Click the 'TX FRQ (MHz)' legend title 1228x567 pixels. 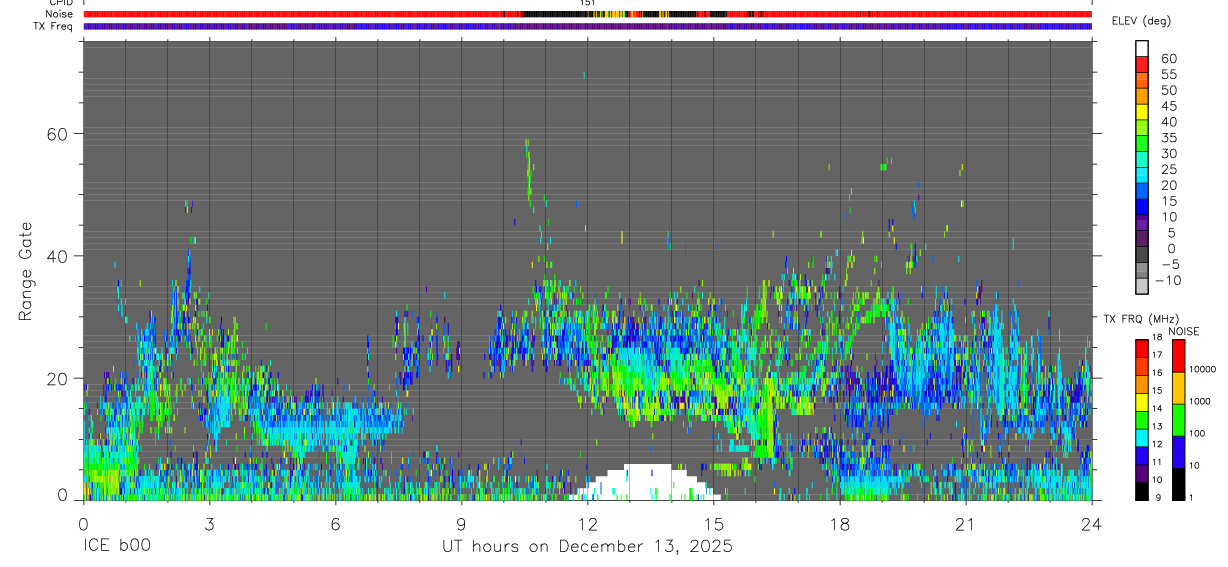pyautogui.click(x=1141, y=318)
